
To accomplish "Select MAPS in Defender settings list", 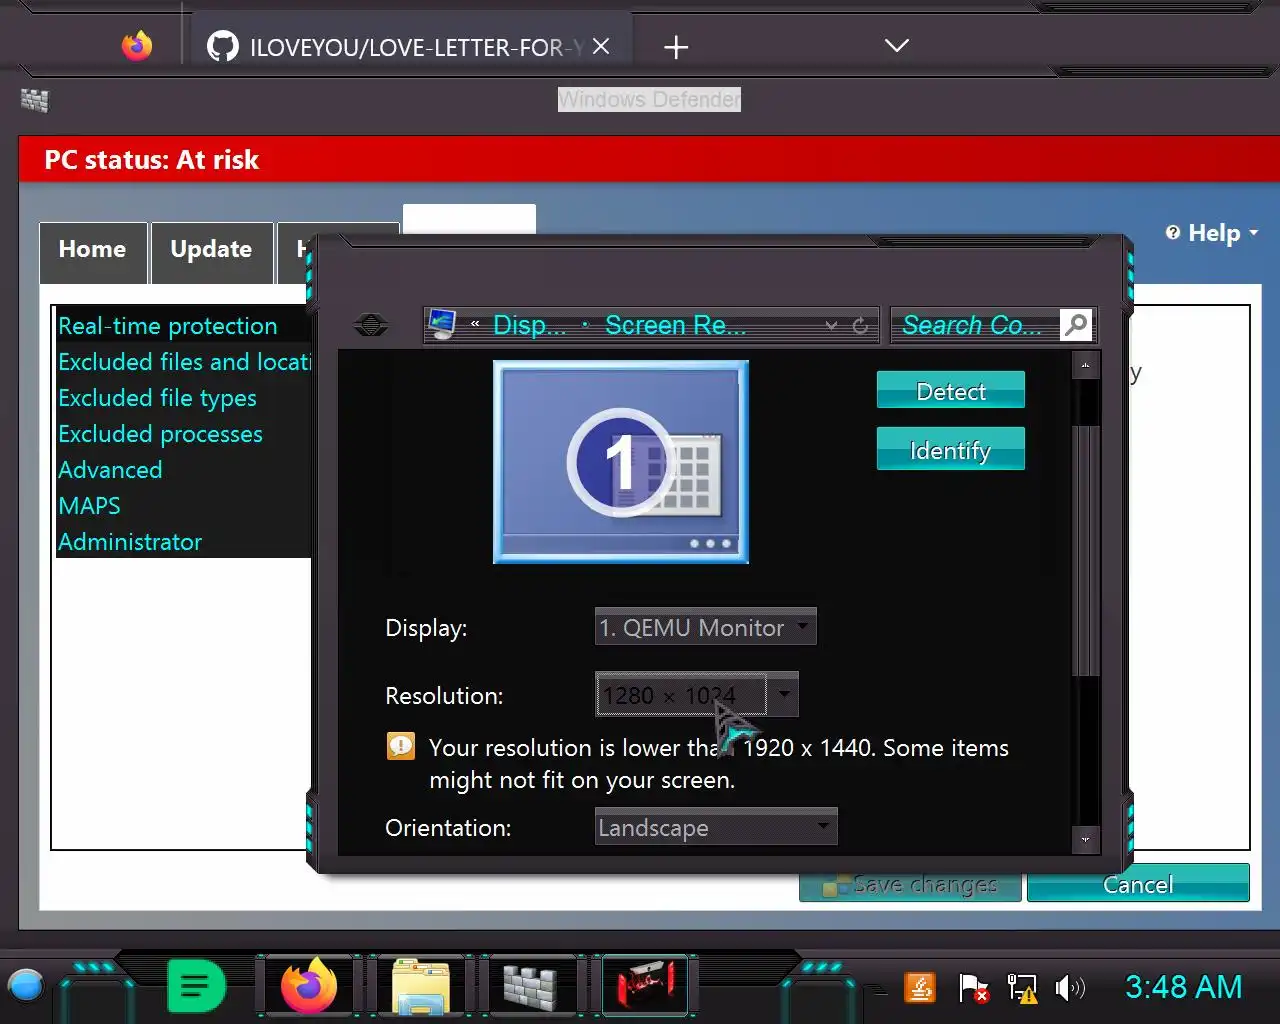I will click(x=89, y=506).
